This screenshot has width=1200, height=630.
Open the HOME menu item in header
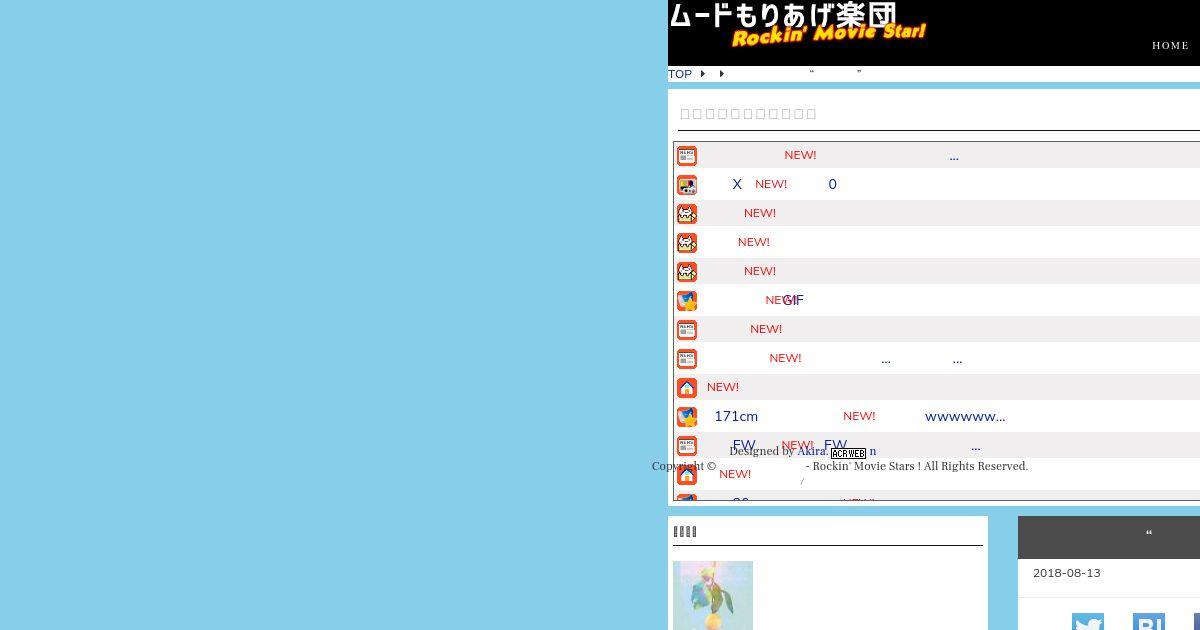pyautogui.click(x=1170, y=45)
